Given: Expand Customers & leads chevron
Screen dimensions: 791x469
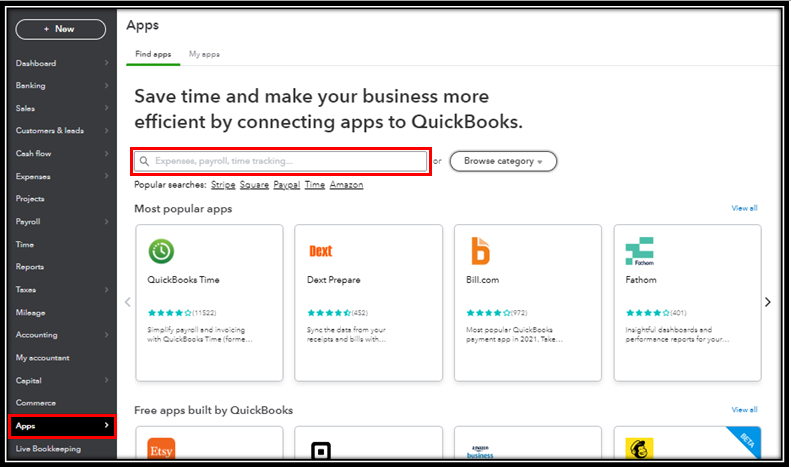Looking at the screenshot, I should coord(106,131).
